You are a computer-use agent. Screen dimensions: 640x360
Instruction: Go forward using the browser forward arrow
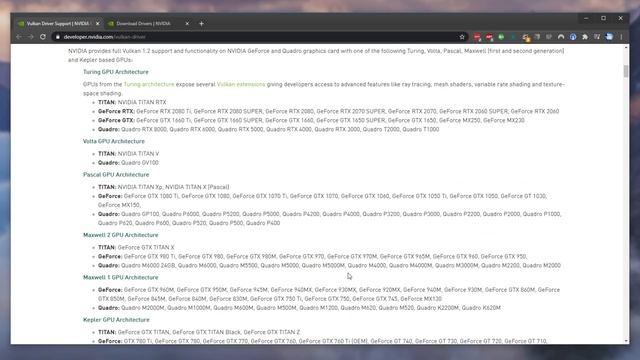31,37
